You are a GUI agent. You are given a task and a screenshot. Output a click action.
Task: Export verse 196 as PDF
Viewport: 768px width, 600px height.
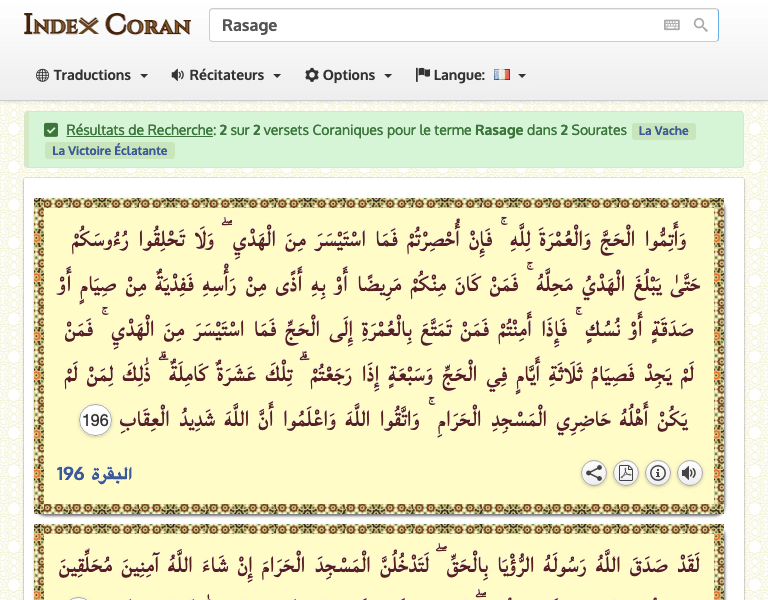click(x=626, y=473)
